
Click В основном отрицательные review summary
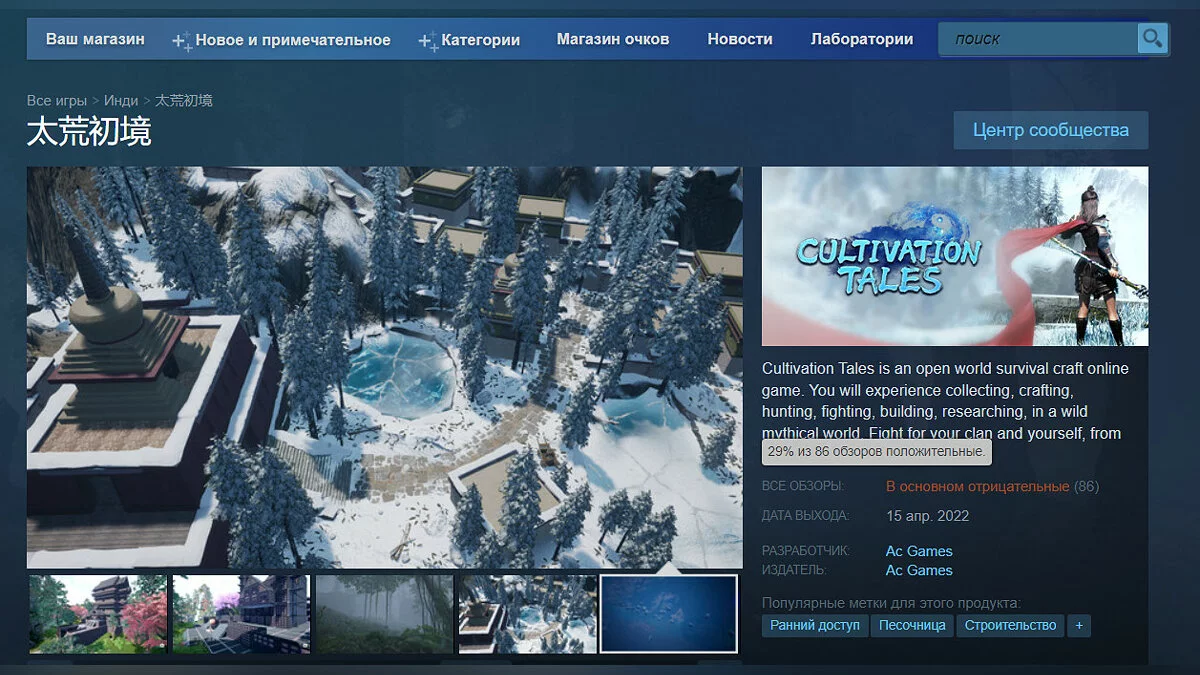tap(978, 487)
